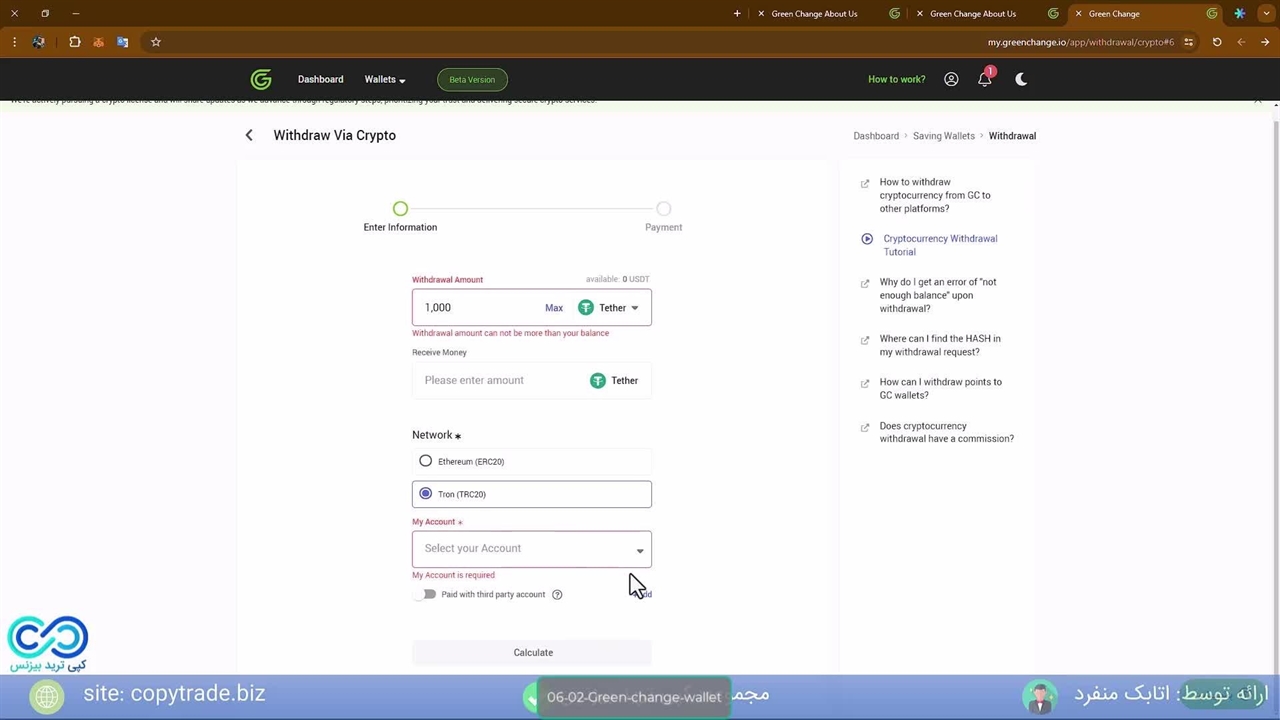Open the notifications bell
Screen dimensions: 1280x720
pos(985,80)
